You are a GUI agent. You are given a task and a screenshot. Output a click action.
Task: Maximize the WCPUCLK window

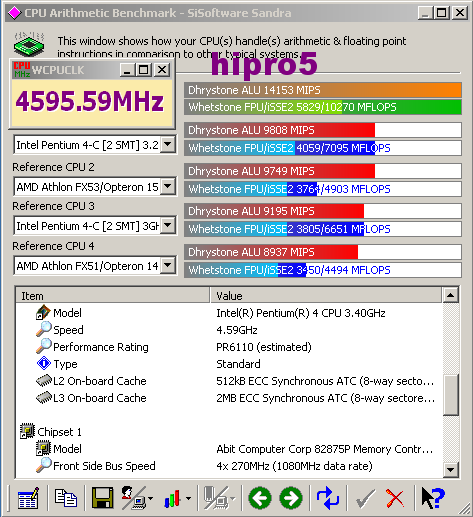(x=144, y=70)
